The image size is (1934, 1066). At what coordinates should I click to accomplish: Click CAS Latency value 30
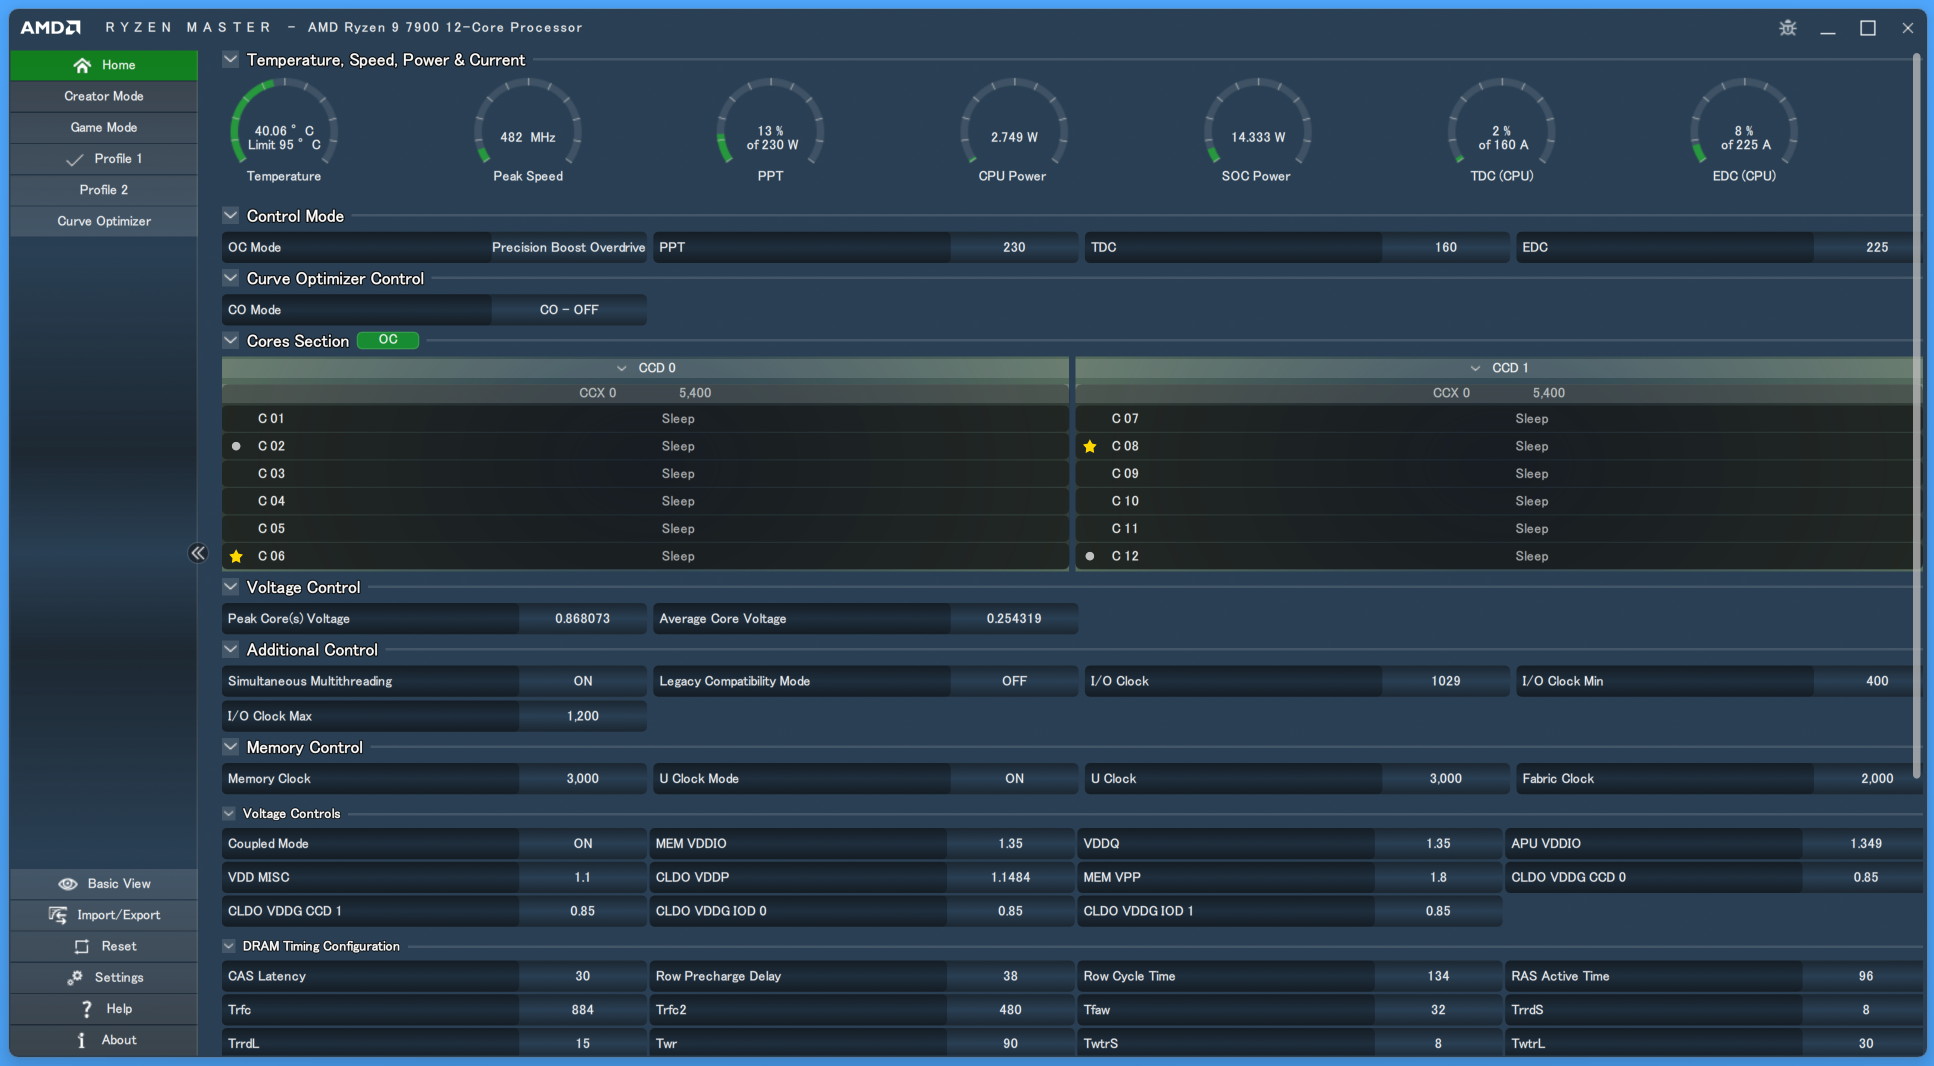point(583,976)
